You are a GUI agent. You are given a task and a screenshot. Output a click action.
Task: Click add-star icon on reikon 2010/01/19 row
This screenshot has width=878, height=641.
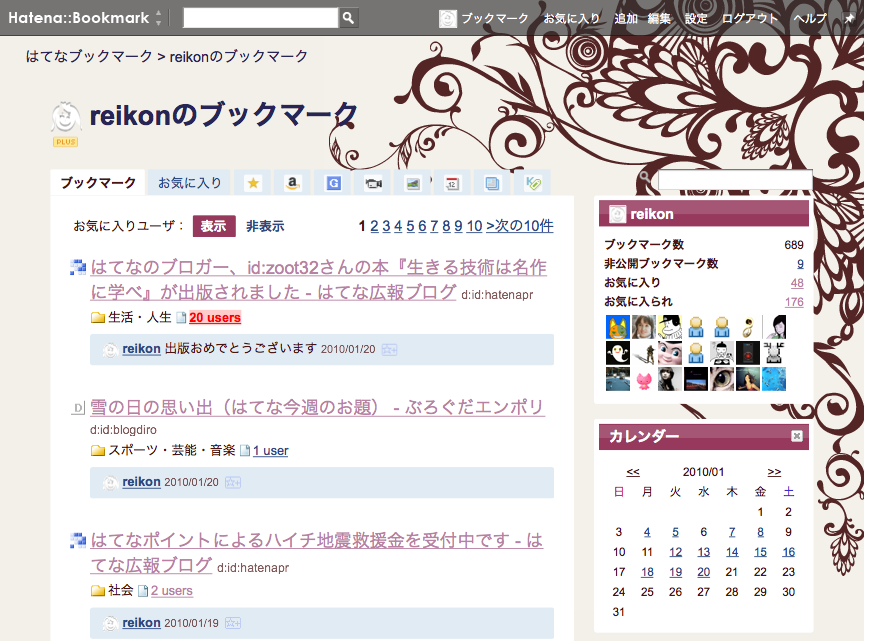tap(232, 623)
